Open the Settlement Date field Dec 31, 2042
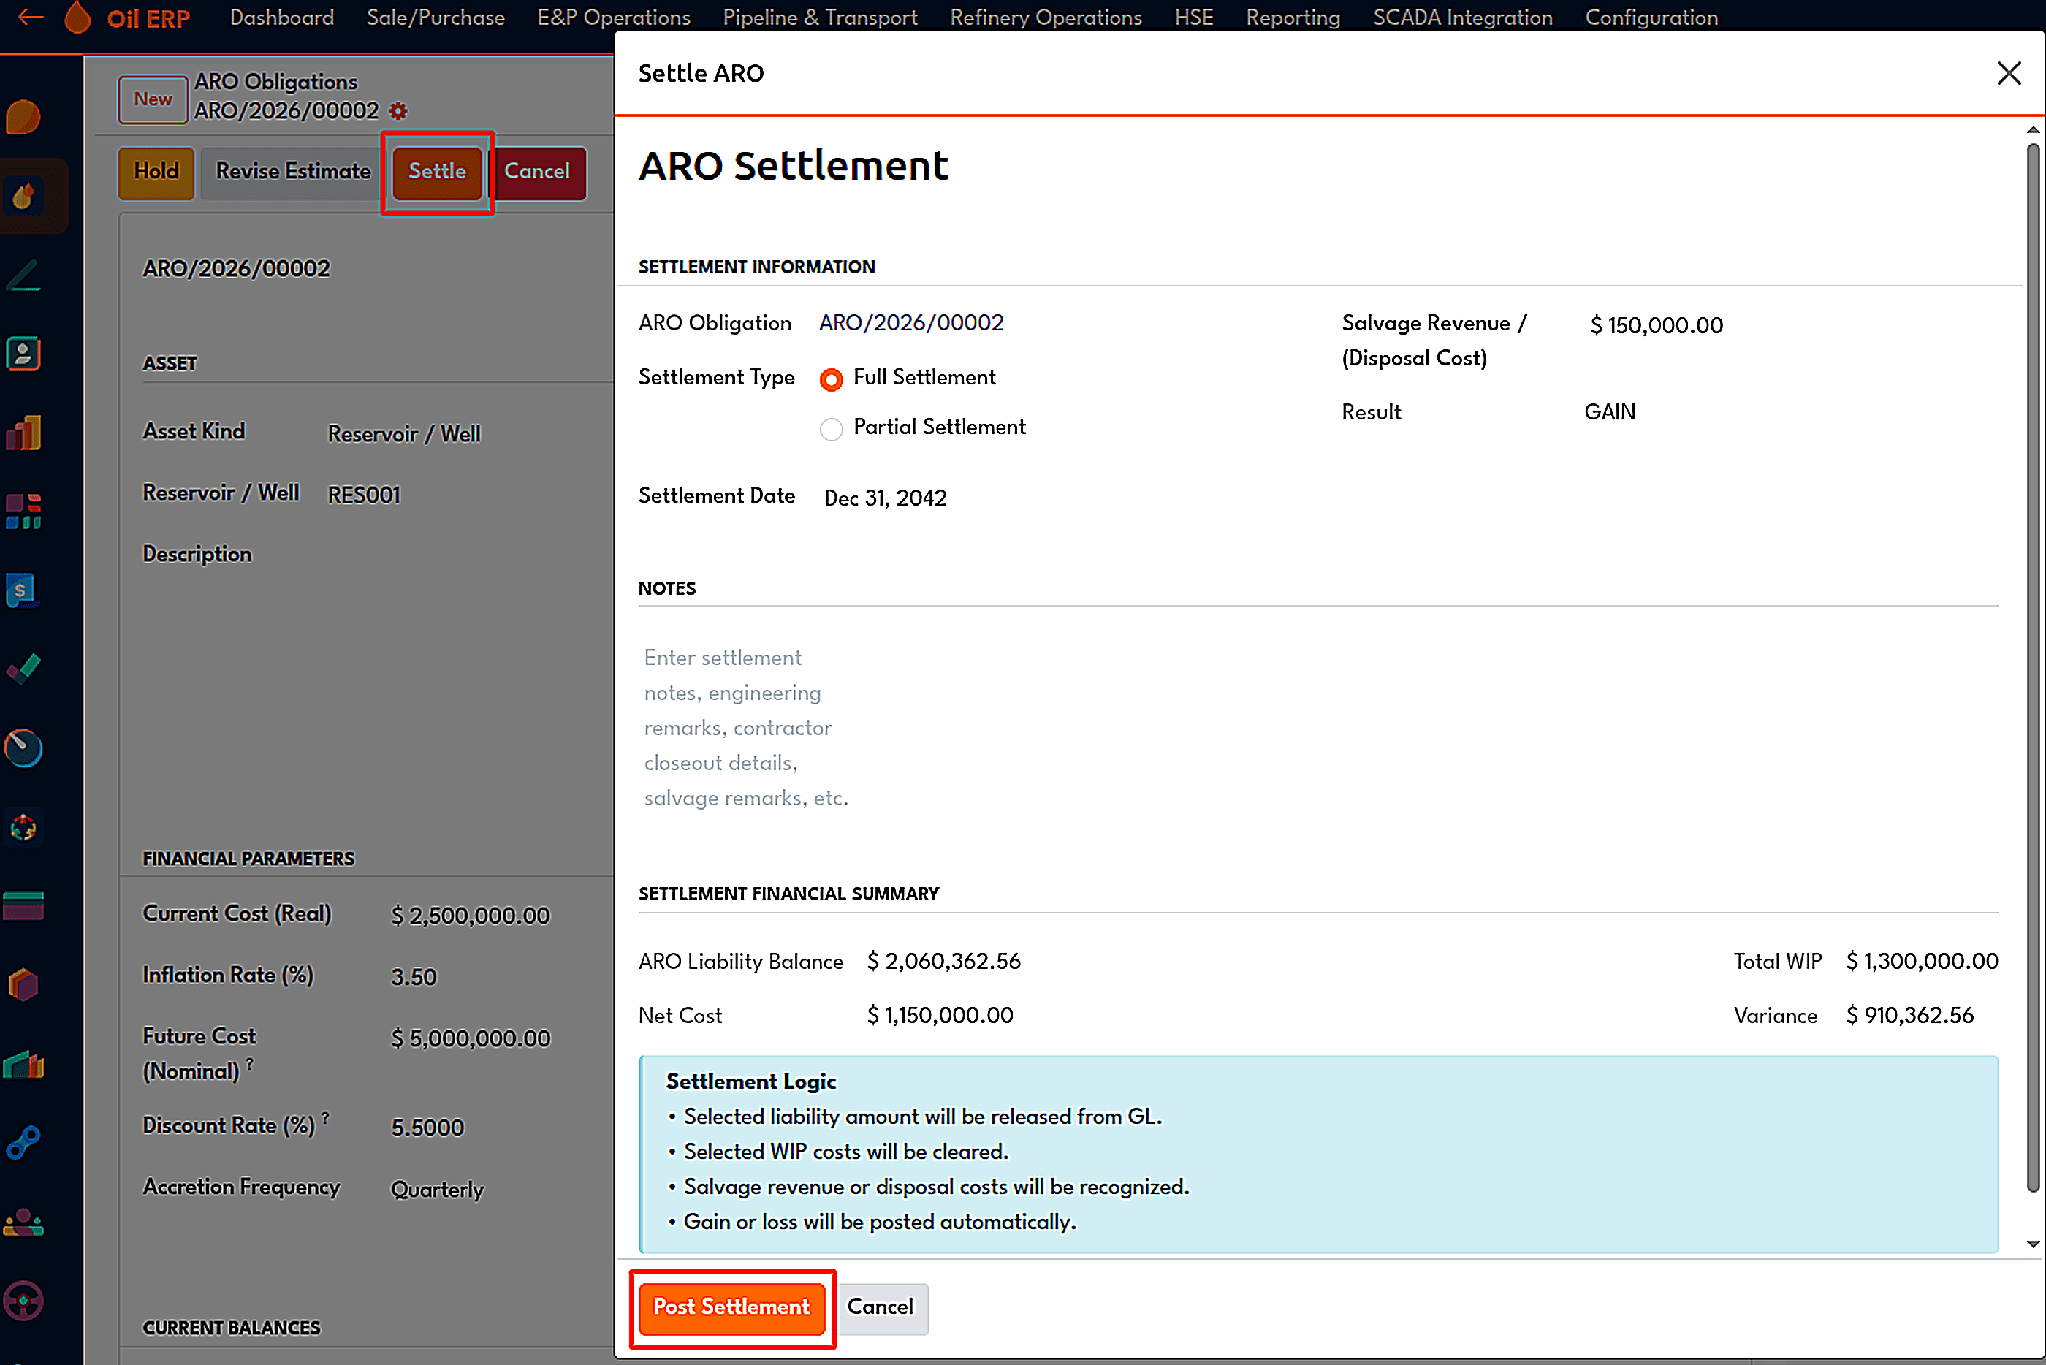 click(x=885, y=498)
